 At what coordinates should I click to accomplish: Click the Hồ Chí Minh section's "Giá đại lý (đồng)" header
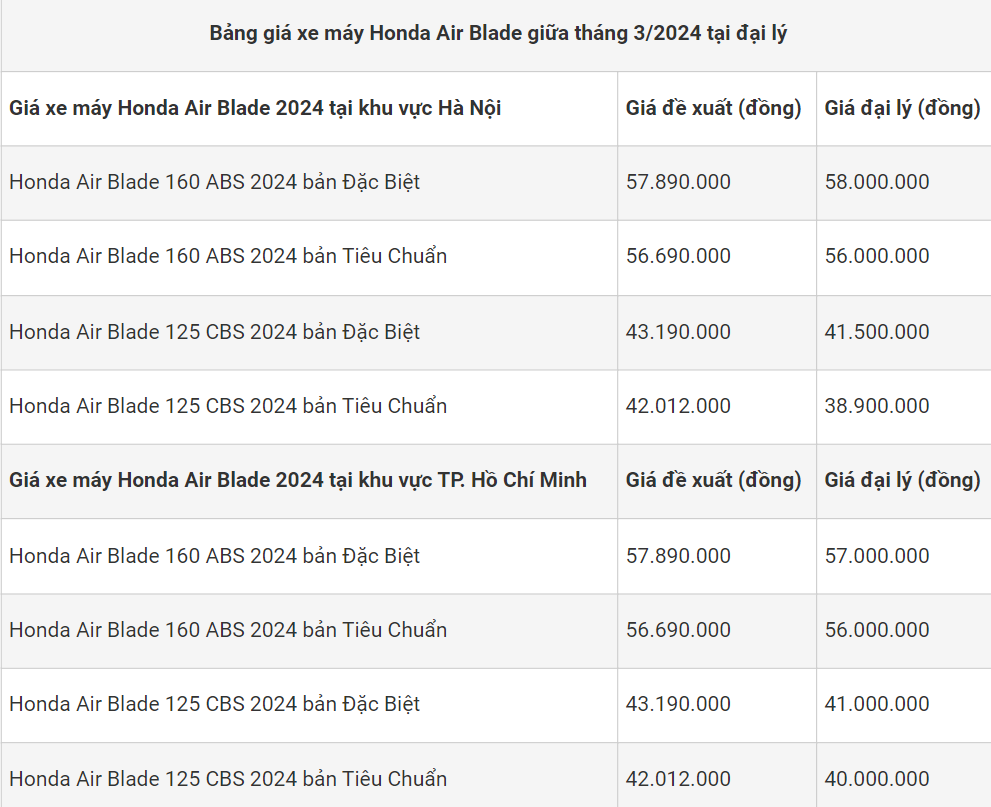(902, 480)
